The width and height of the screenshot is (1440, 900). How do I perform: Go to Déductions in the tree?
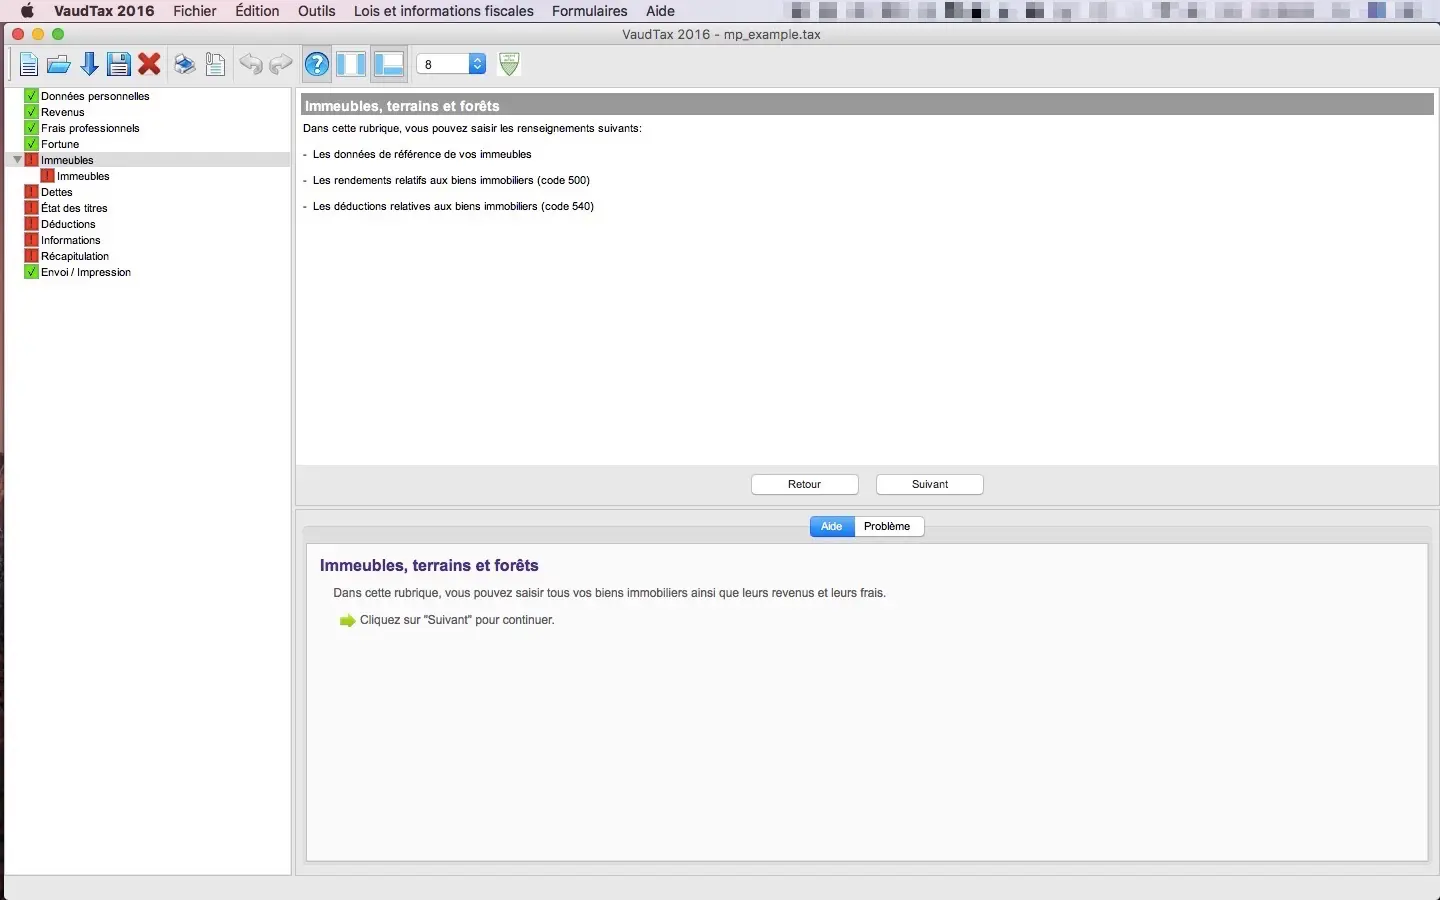click(68, 224)
